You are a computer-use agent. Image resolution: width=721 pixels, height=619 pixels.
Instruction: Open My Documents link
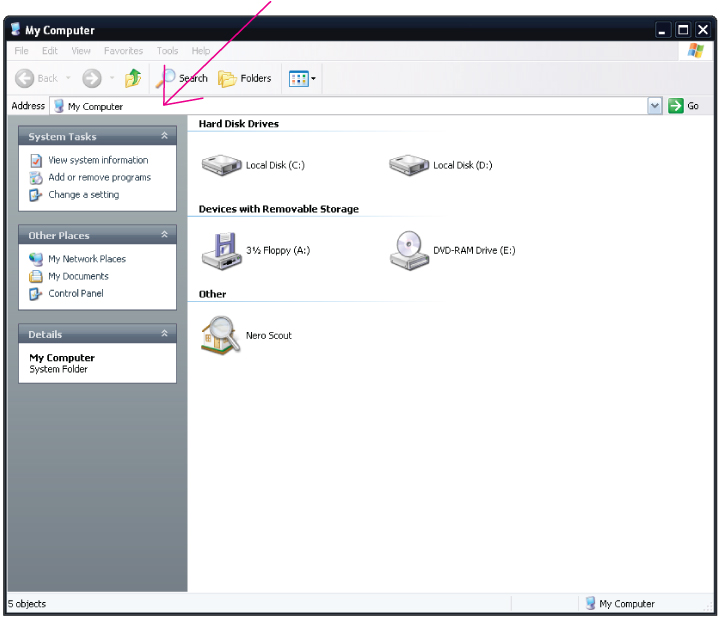click(79, 276)
